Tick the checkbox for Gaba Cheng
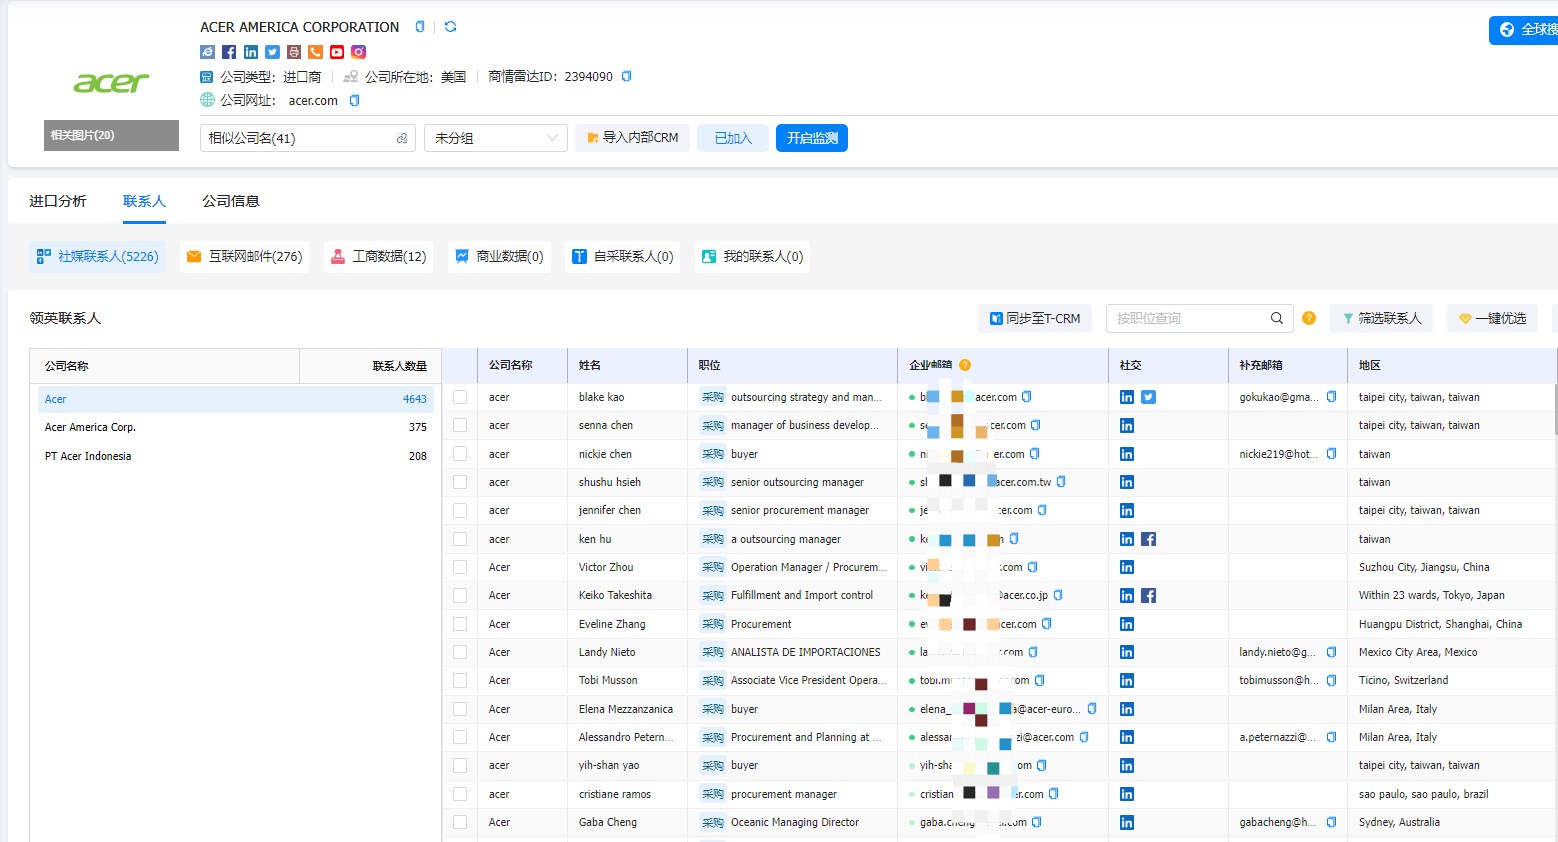This screenshot has height=842, width=1558. point(460,822)
